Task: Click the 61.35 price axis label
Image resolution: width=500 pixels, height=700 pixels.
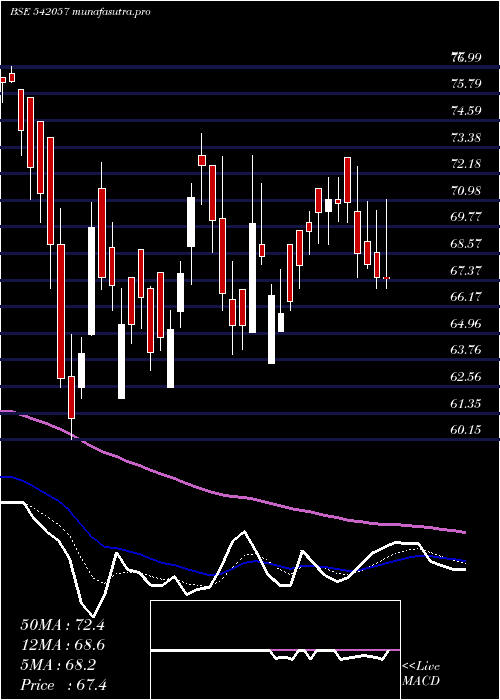Action: [x=466, y=403]
